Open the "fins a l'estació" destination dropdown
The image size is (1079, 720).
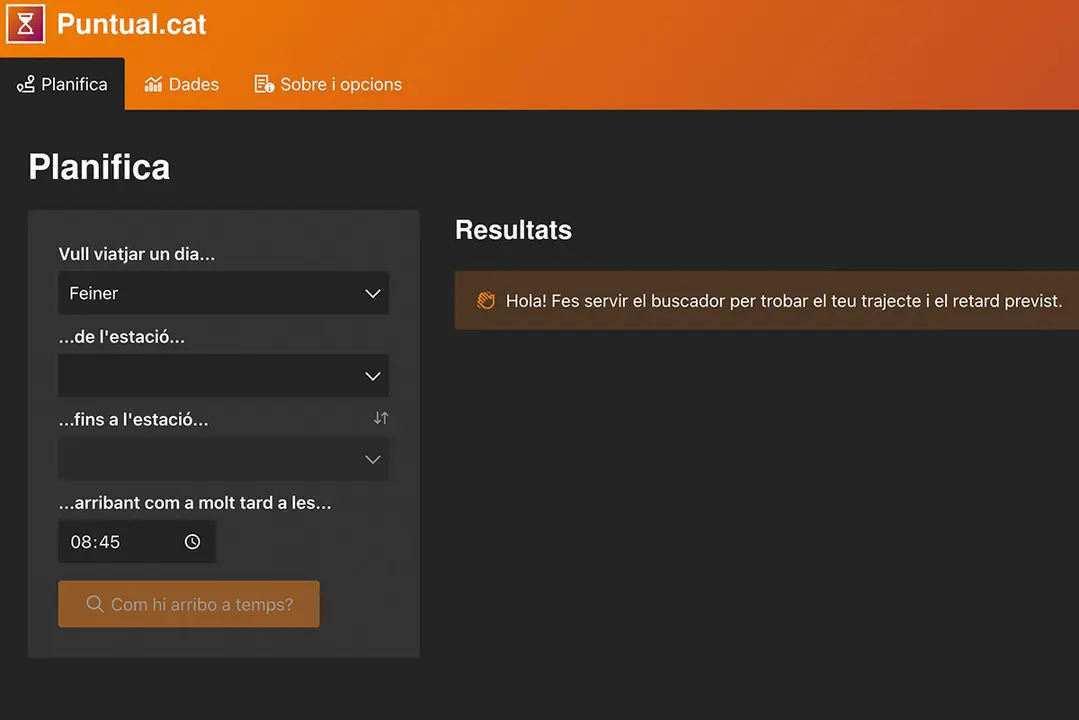223,459
